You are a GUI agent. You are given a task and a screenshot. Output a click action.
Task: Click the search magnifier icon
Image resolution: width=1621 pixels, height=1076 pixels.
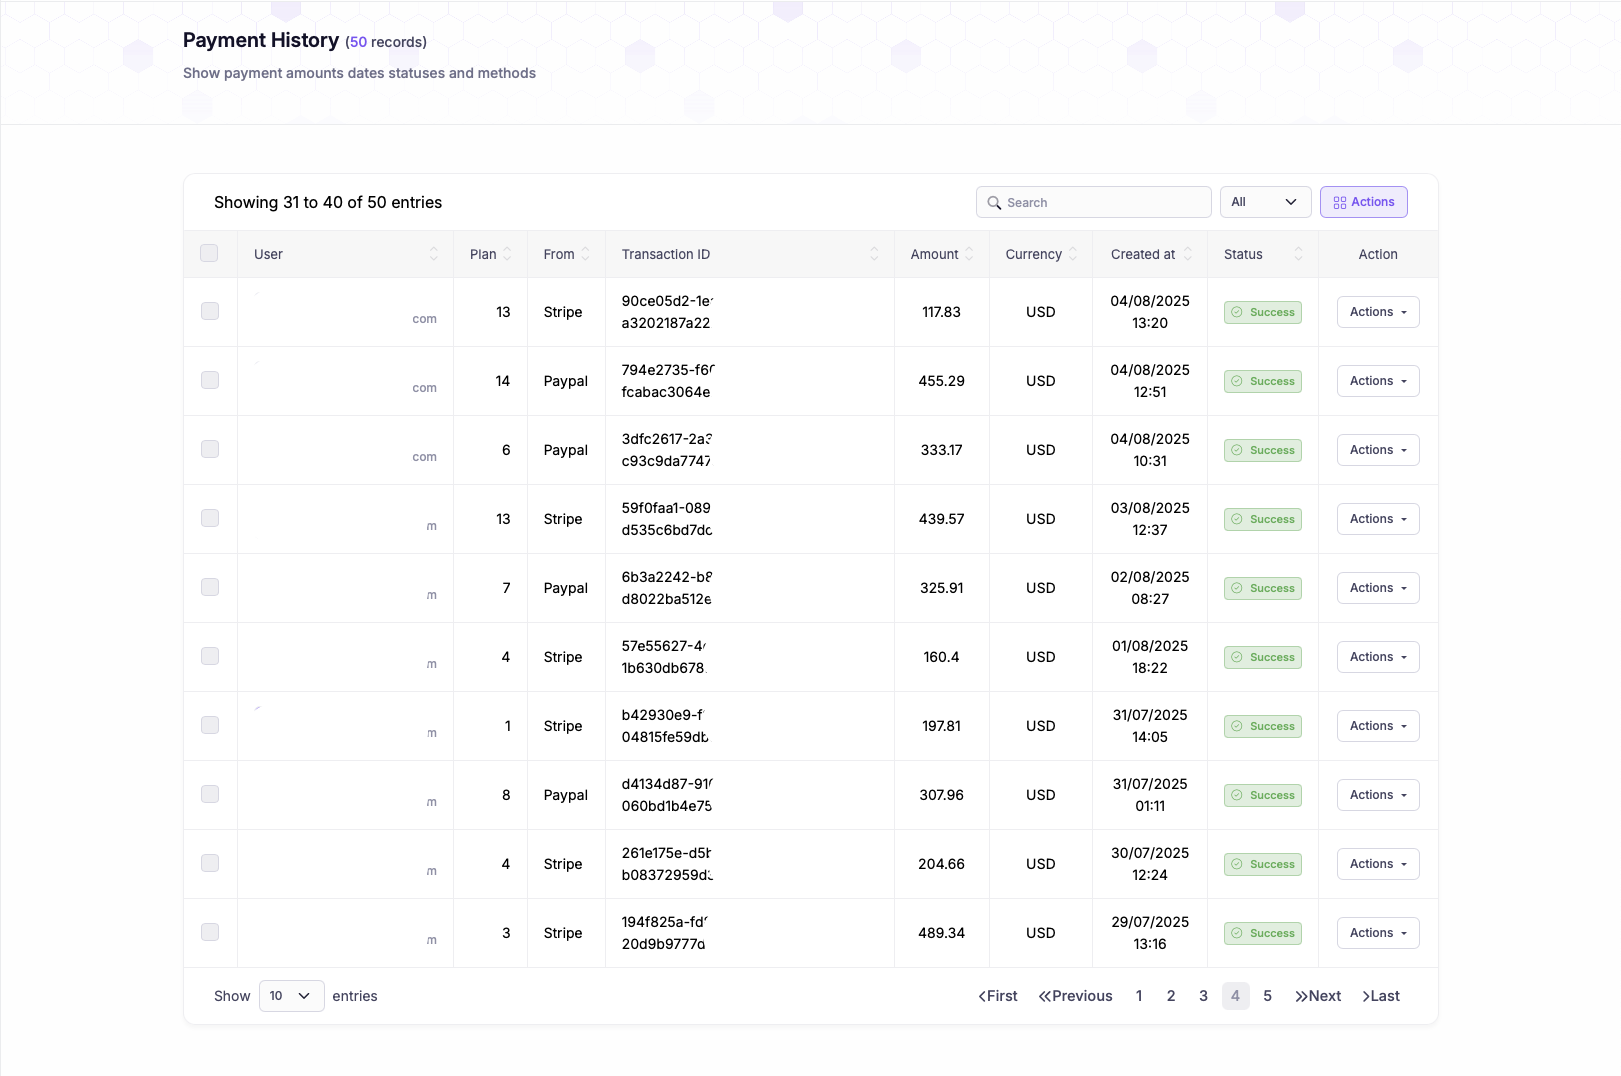(x=994, y=203)
